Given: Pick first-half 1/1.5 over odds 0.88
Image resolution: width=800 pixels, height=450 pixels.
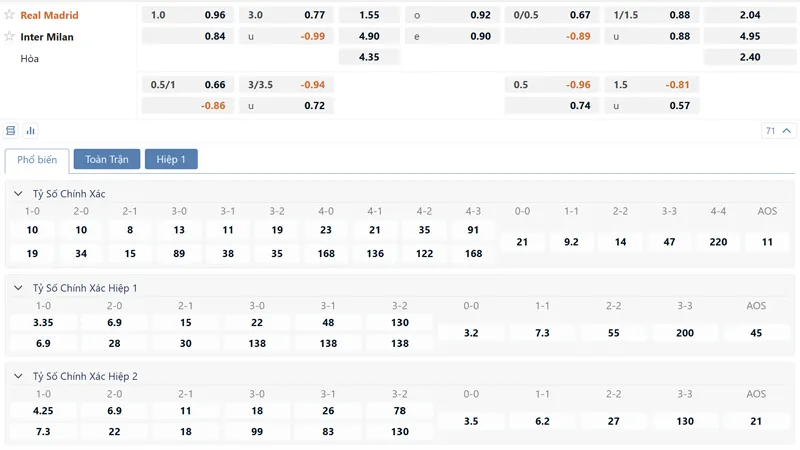Looking at the screenshot, I should click(652, 15).
